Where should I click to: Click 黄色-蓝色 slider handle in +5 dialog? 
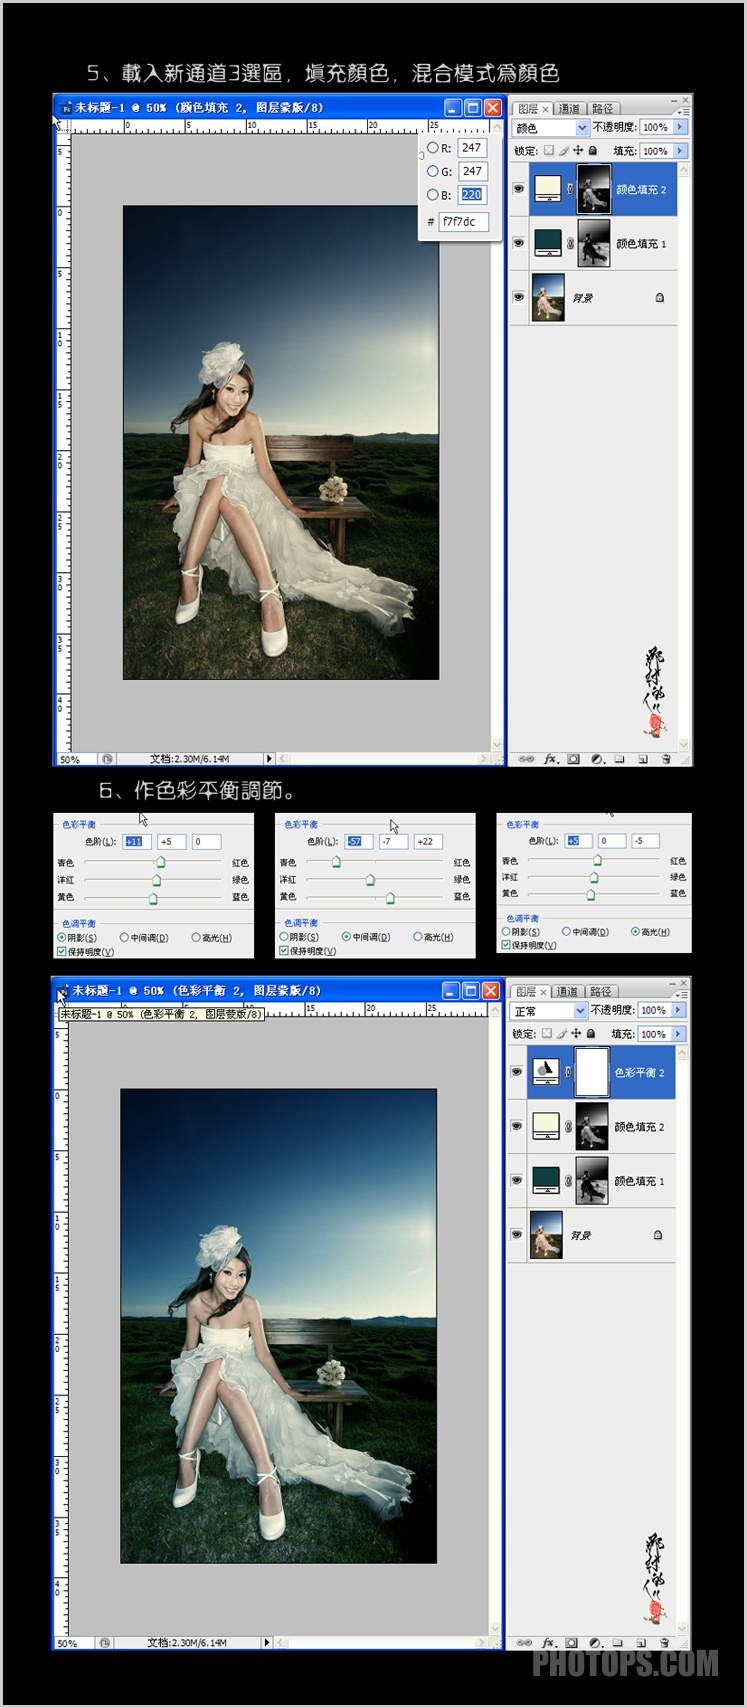click(x=592, y=893)
